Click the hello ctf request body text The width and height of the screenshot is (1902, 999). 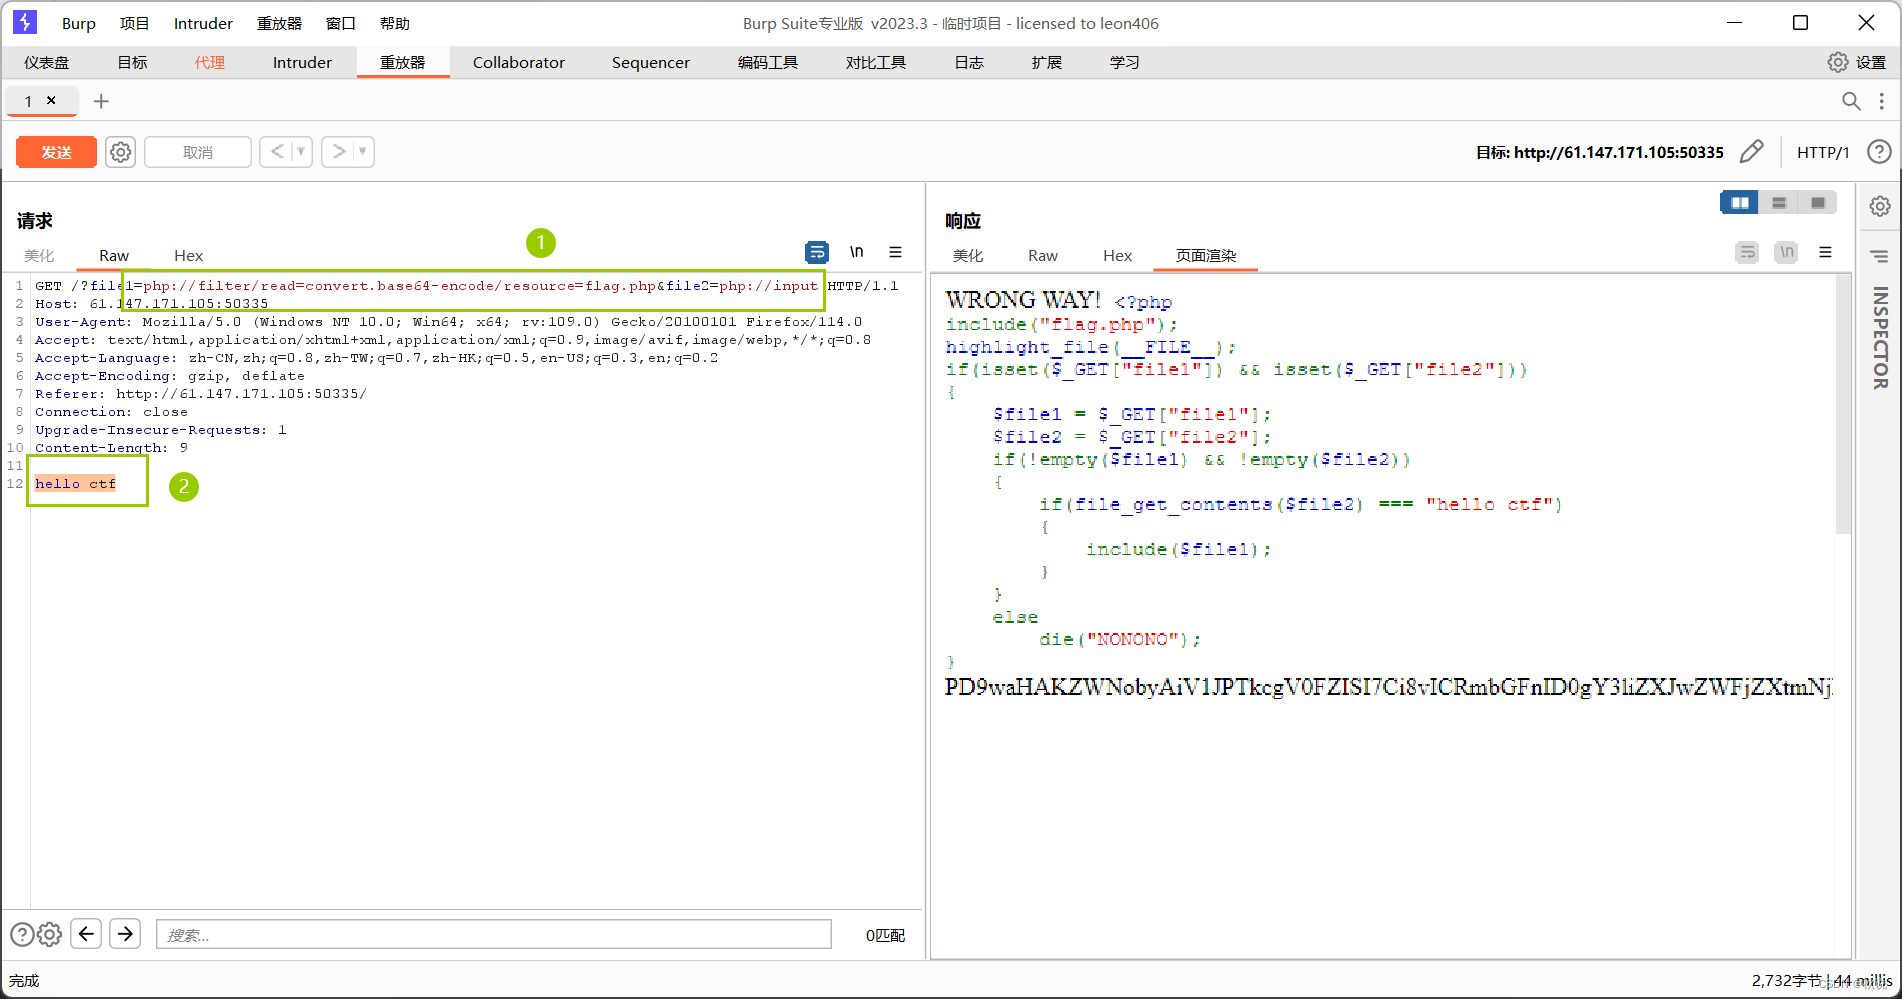pyautogui.click(x=76, y=484)
